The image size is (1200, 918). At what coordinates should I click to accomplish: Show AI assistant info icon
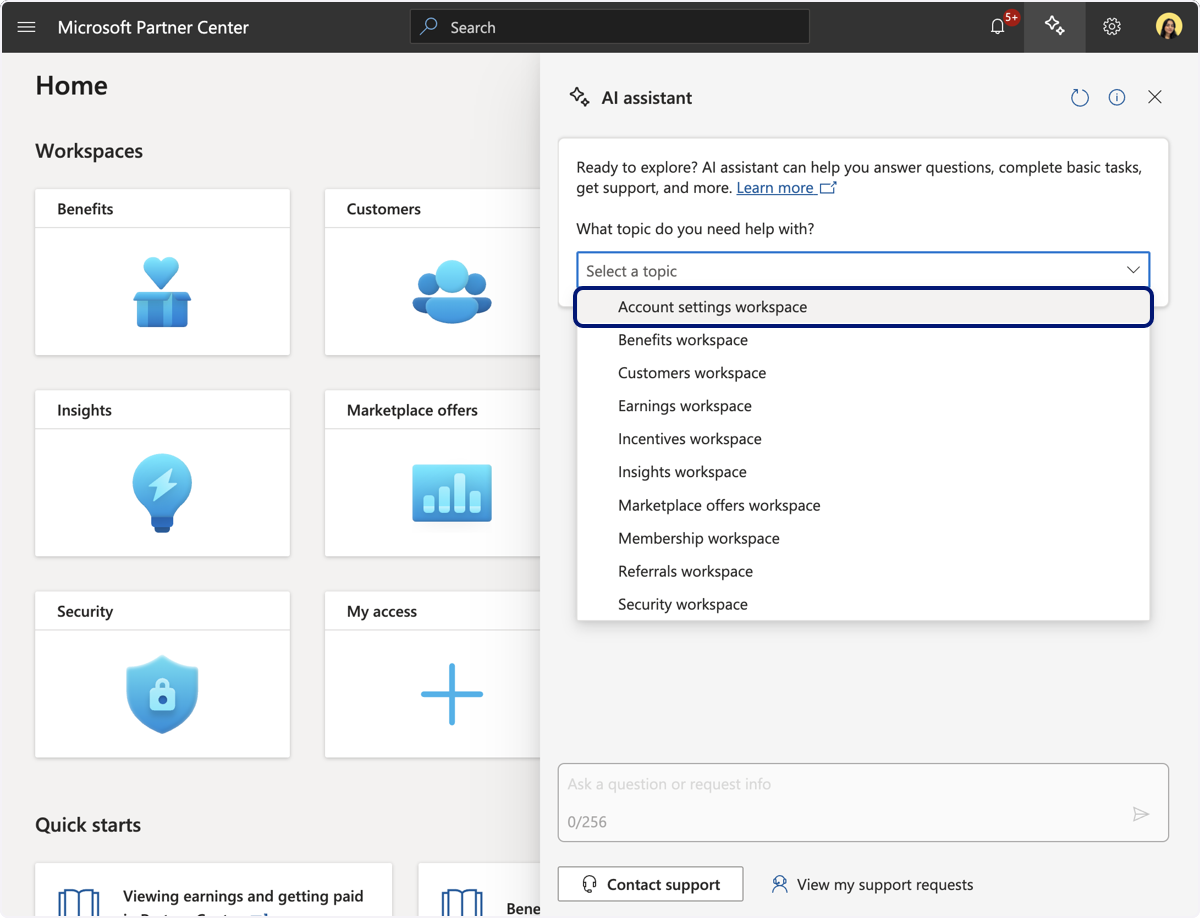[x=1117, y=97]
